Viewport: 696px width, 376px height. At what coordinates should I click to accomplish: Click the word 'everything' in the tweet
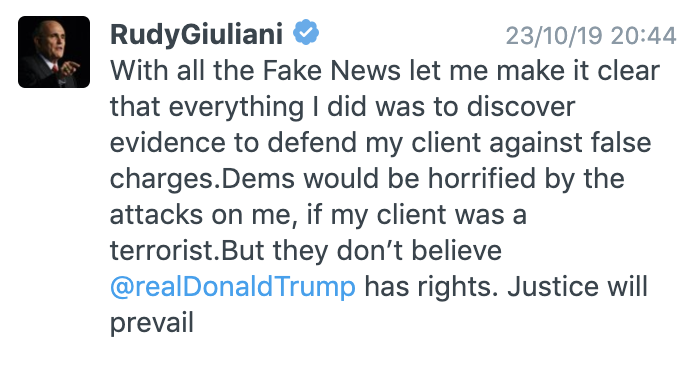(236, 107)
